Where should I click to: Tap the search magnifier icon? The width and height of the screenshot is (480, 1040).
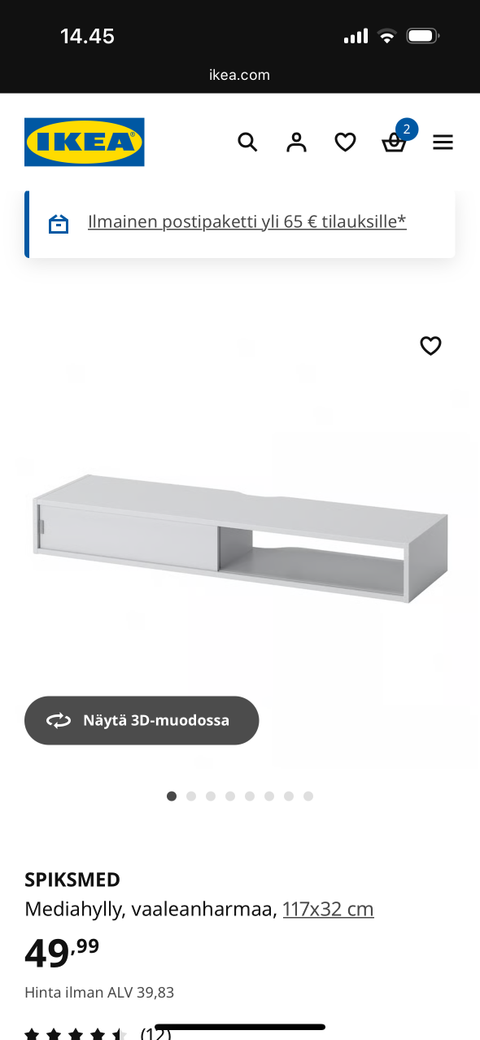(247, 142)
